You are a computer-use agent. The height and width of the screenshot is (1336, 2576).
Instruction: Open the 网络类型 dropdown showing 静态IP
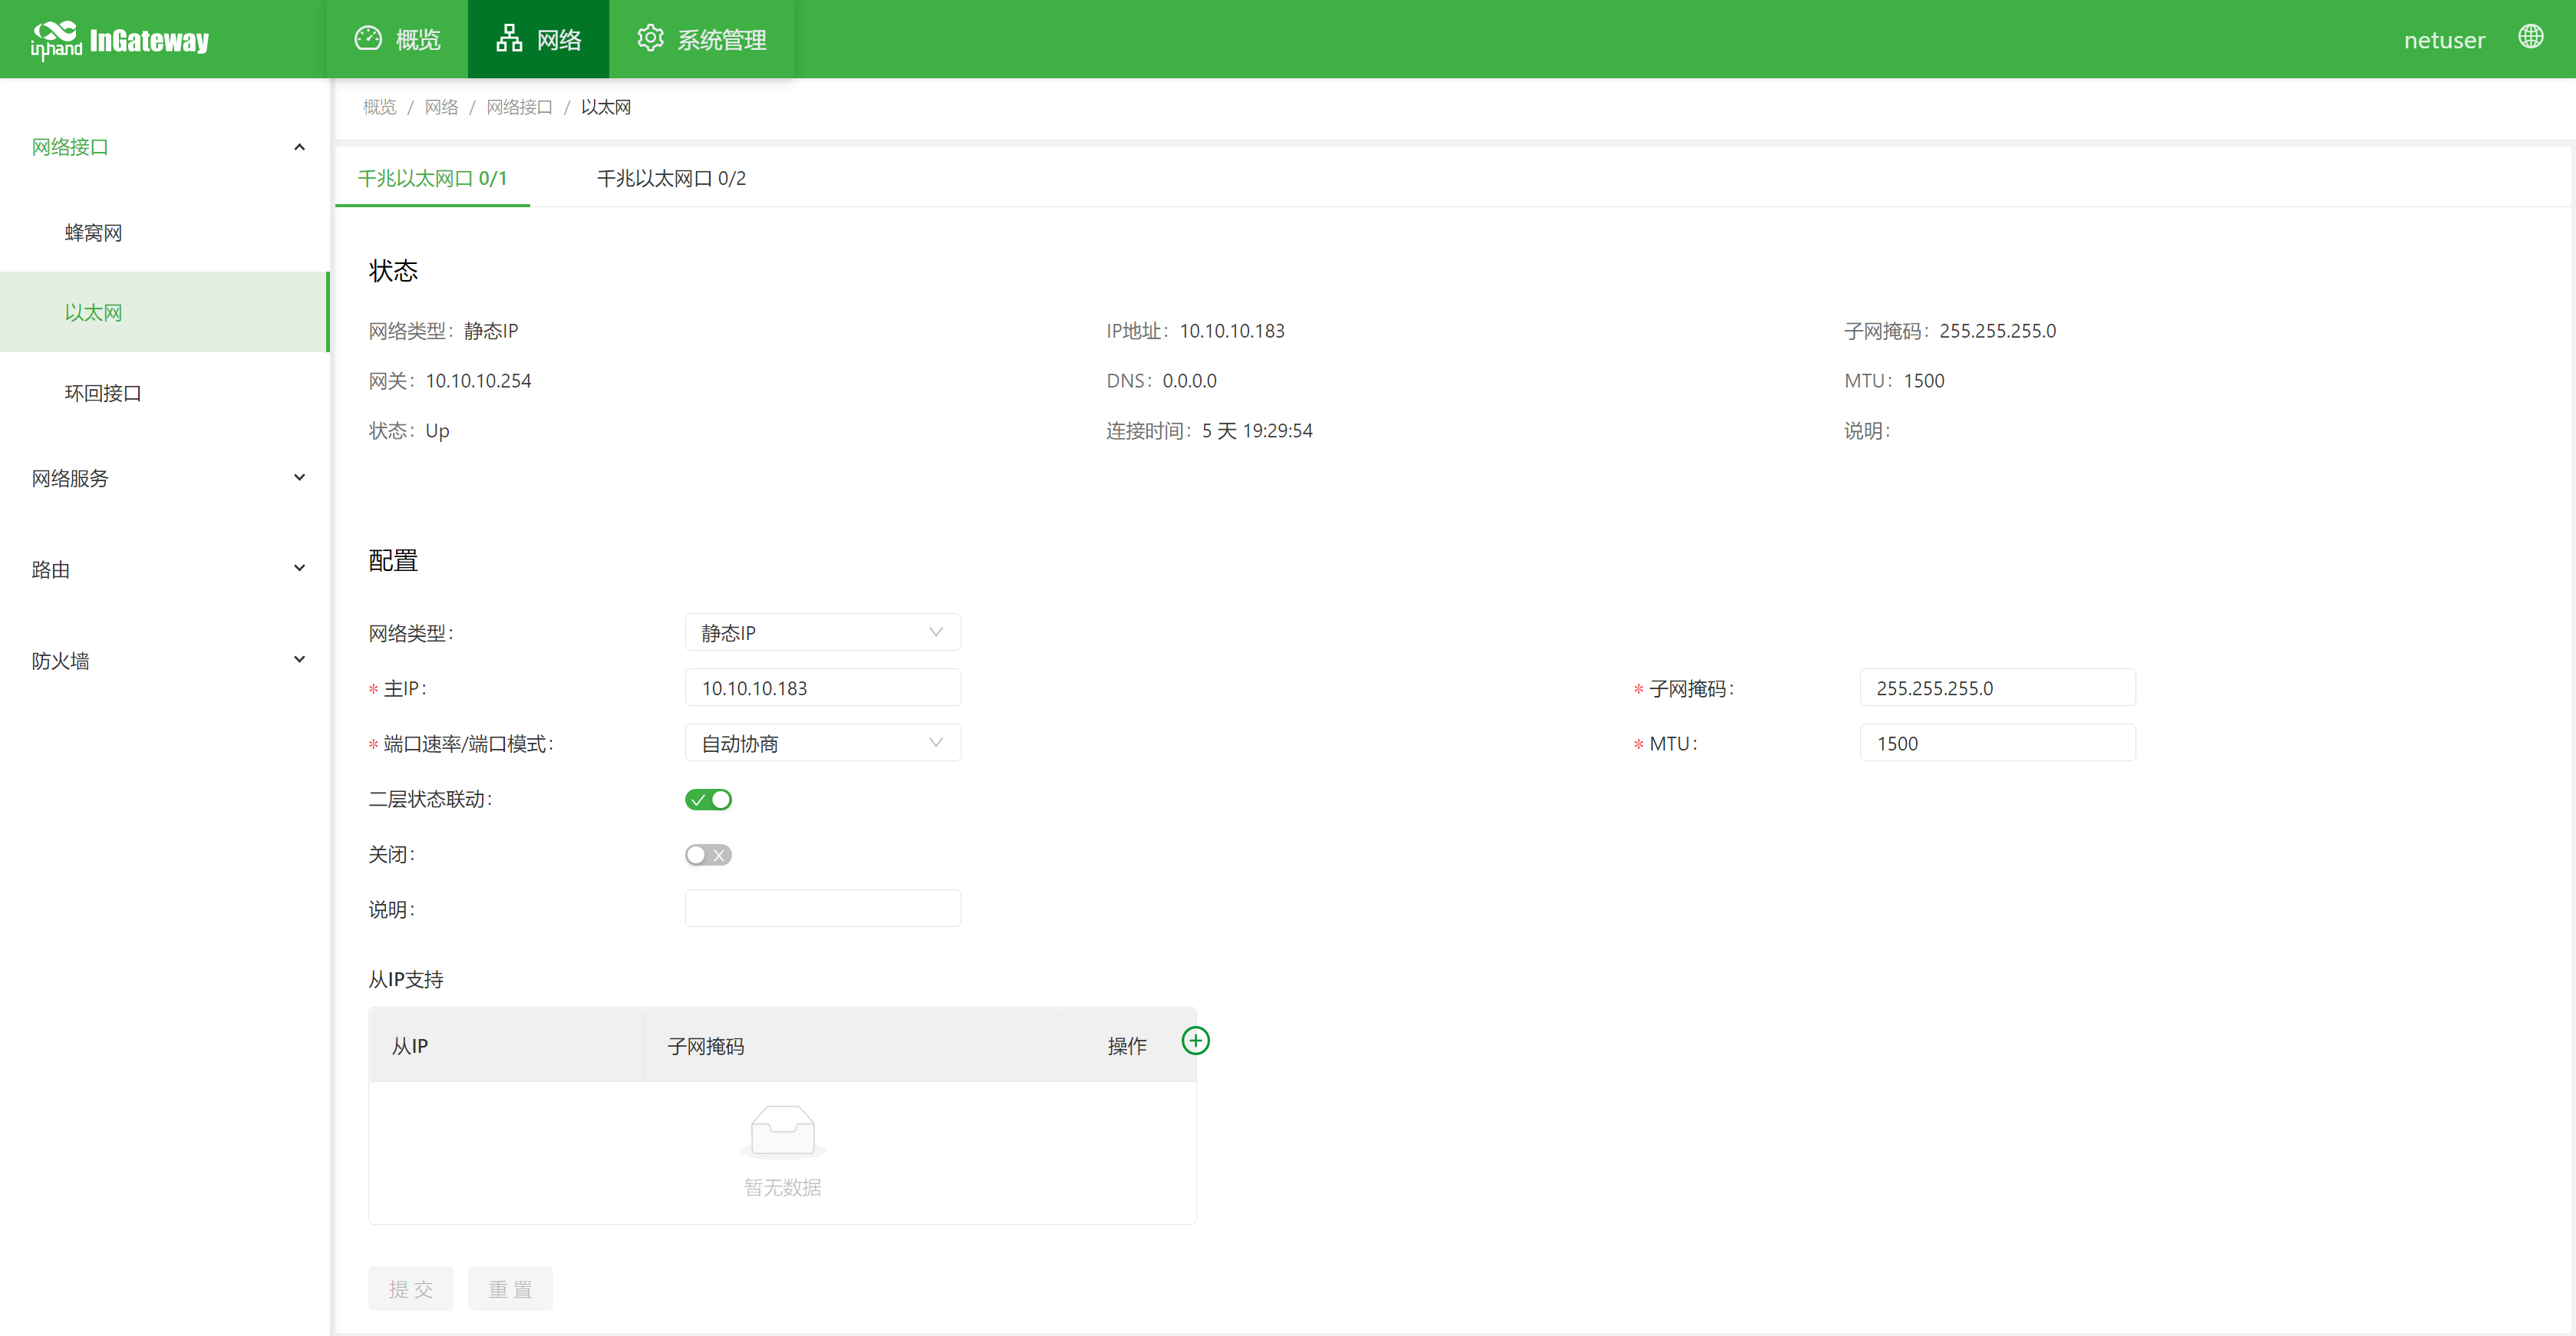click(822, 632)
